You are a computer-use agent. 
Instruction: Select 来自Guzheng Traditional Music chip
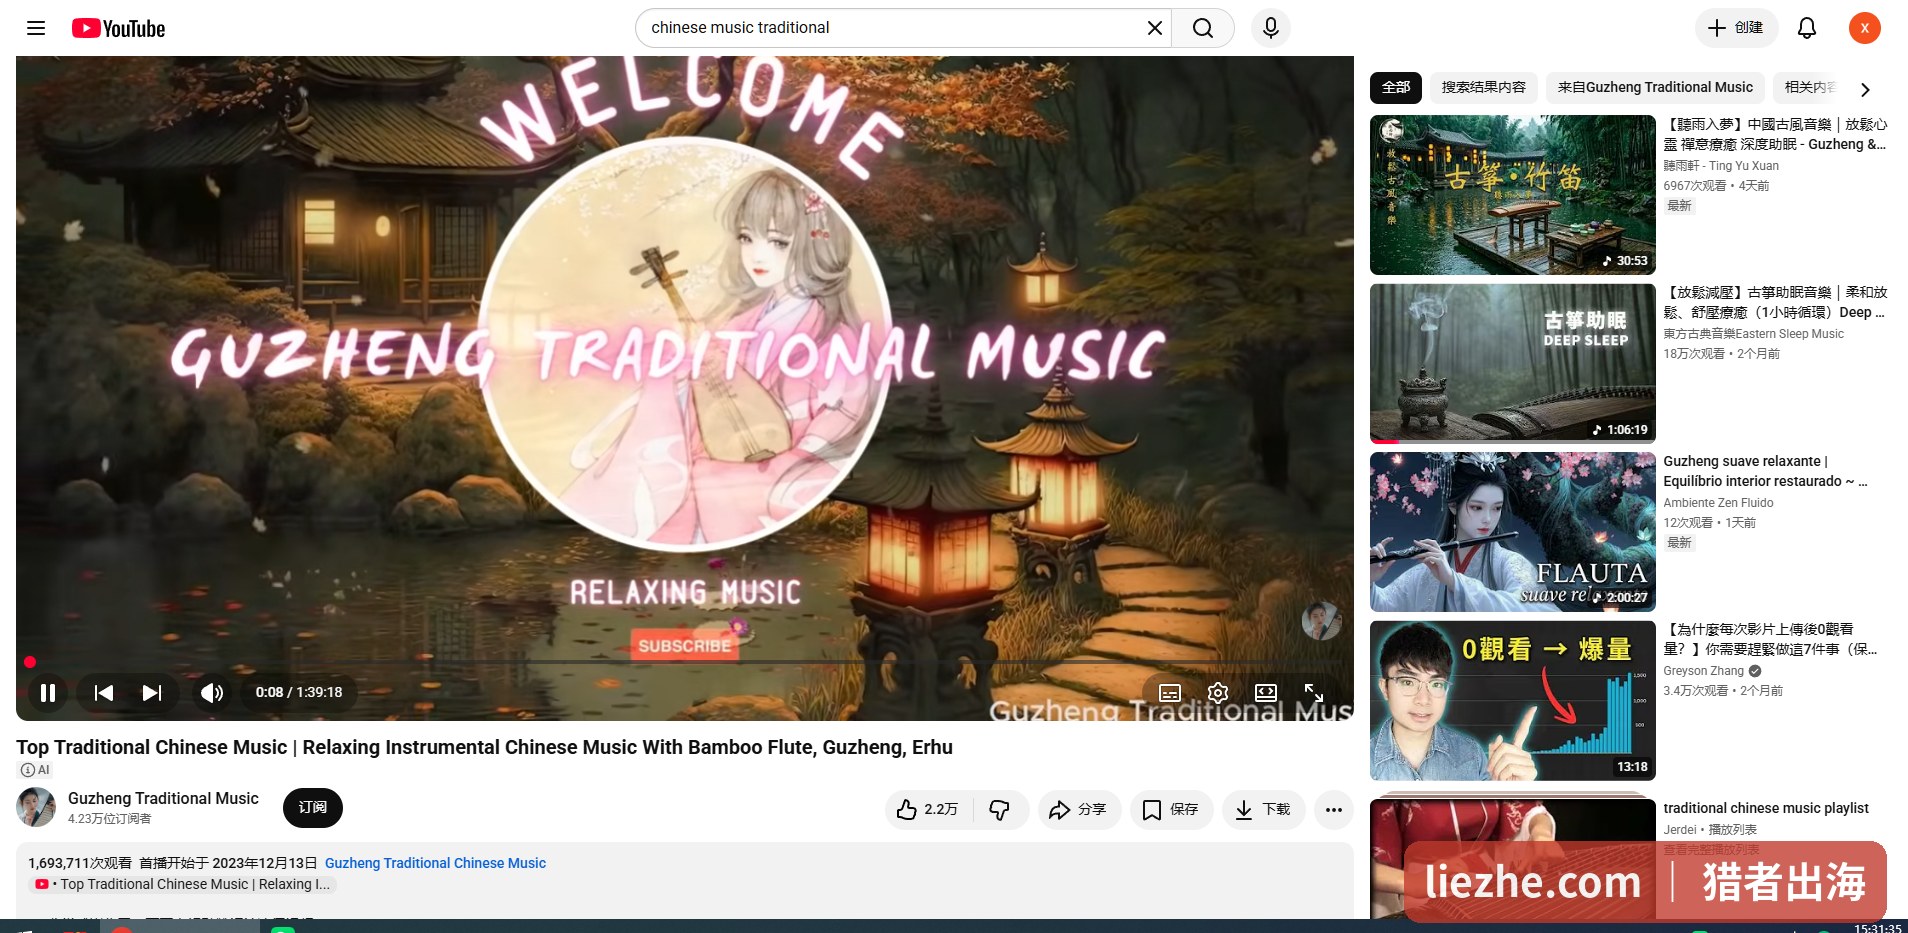pyautogui.click(x=1655, y=88)
